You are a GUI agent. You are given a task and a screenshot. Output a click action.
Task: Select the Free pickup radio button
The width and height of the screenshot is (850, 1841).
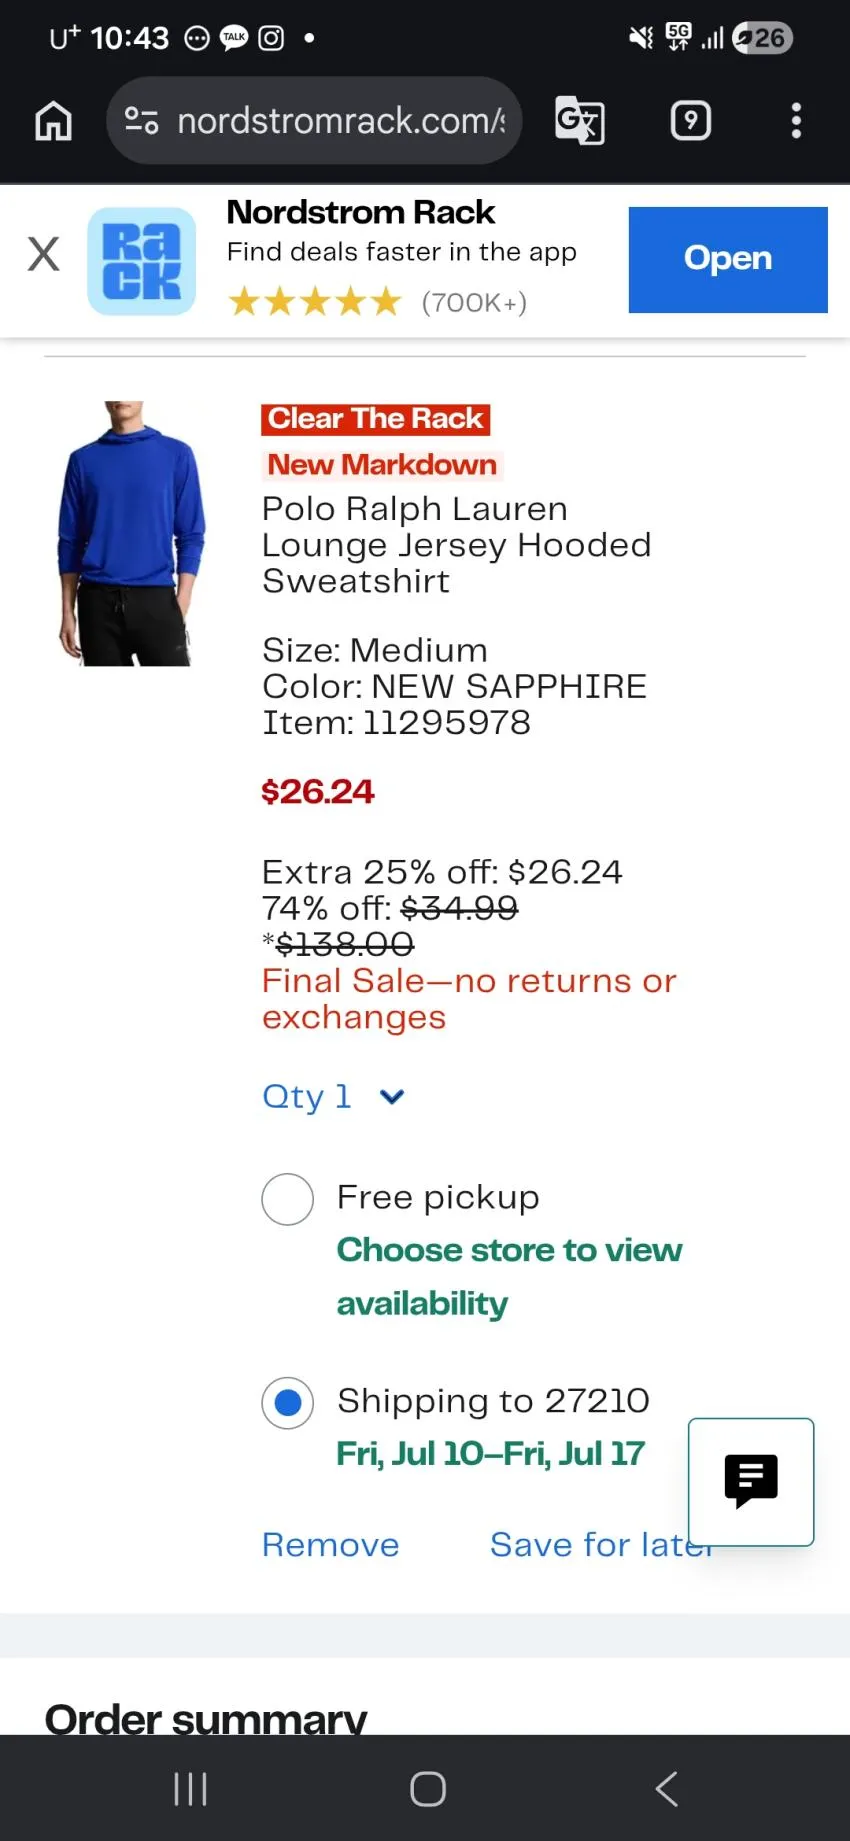click(x=288, y=1199)
